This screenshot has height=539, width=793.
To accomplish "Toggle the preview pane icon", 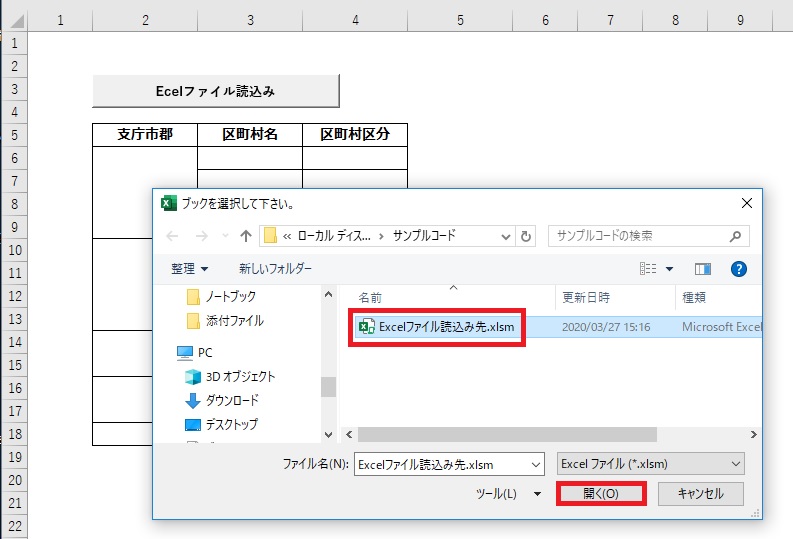I will (702, 269).
